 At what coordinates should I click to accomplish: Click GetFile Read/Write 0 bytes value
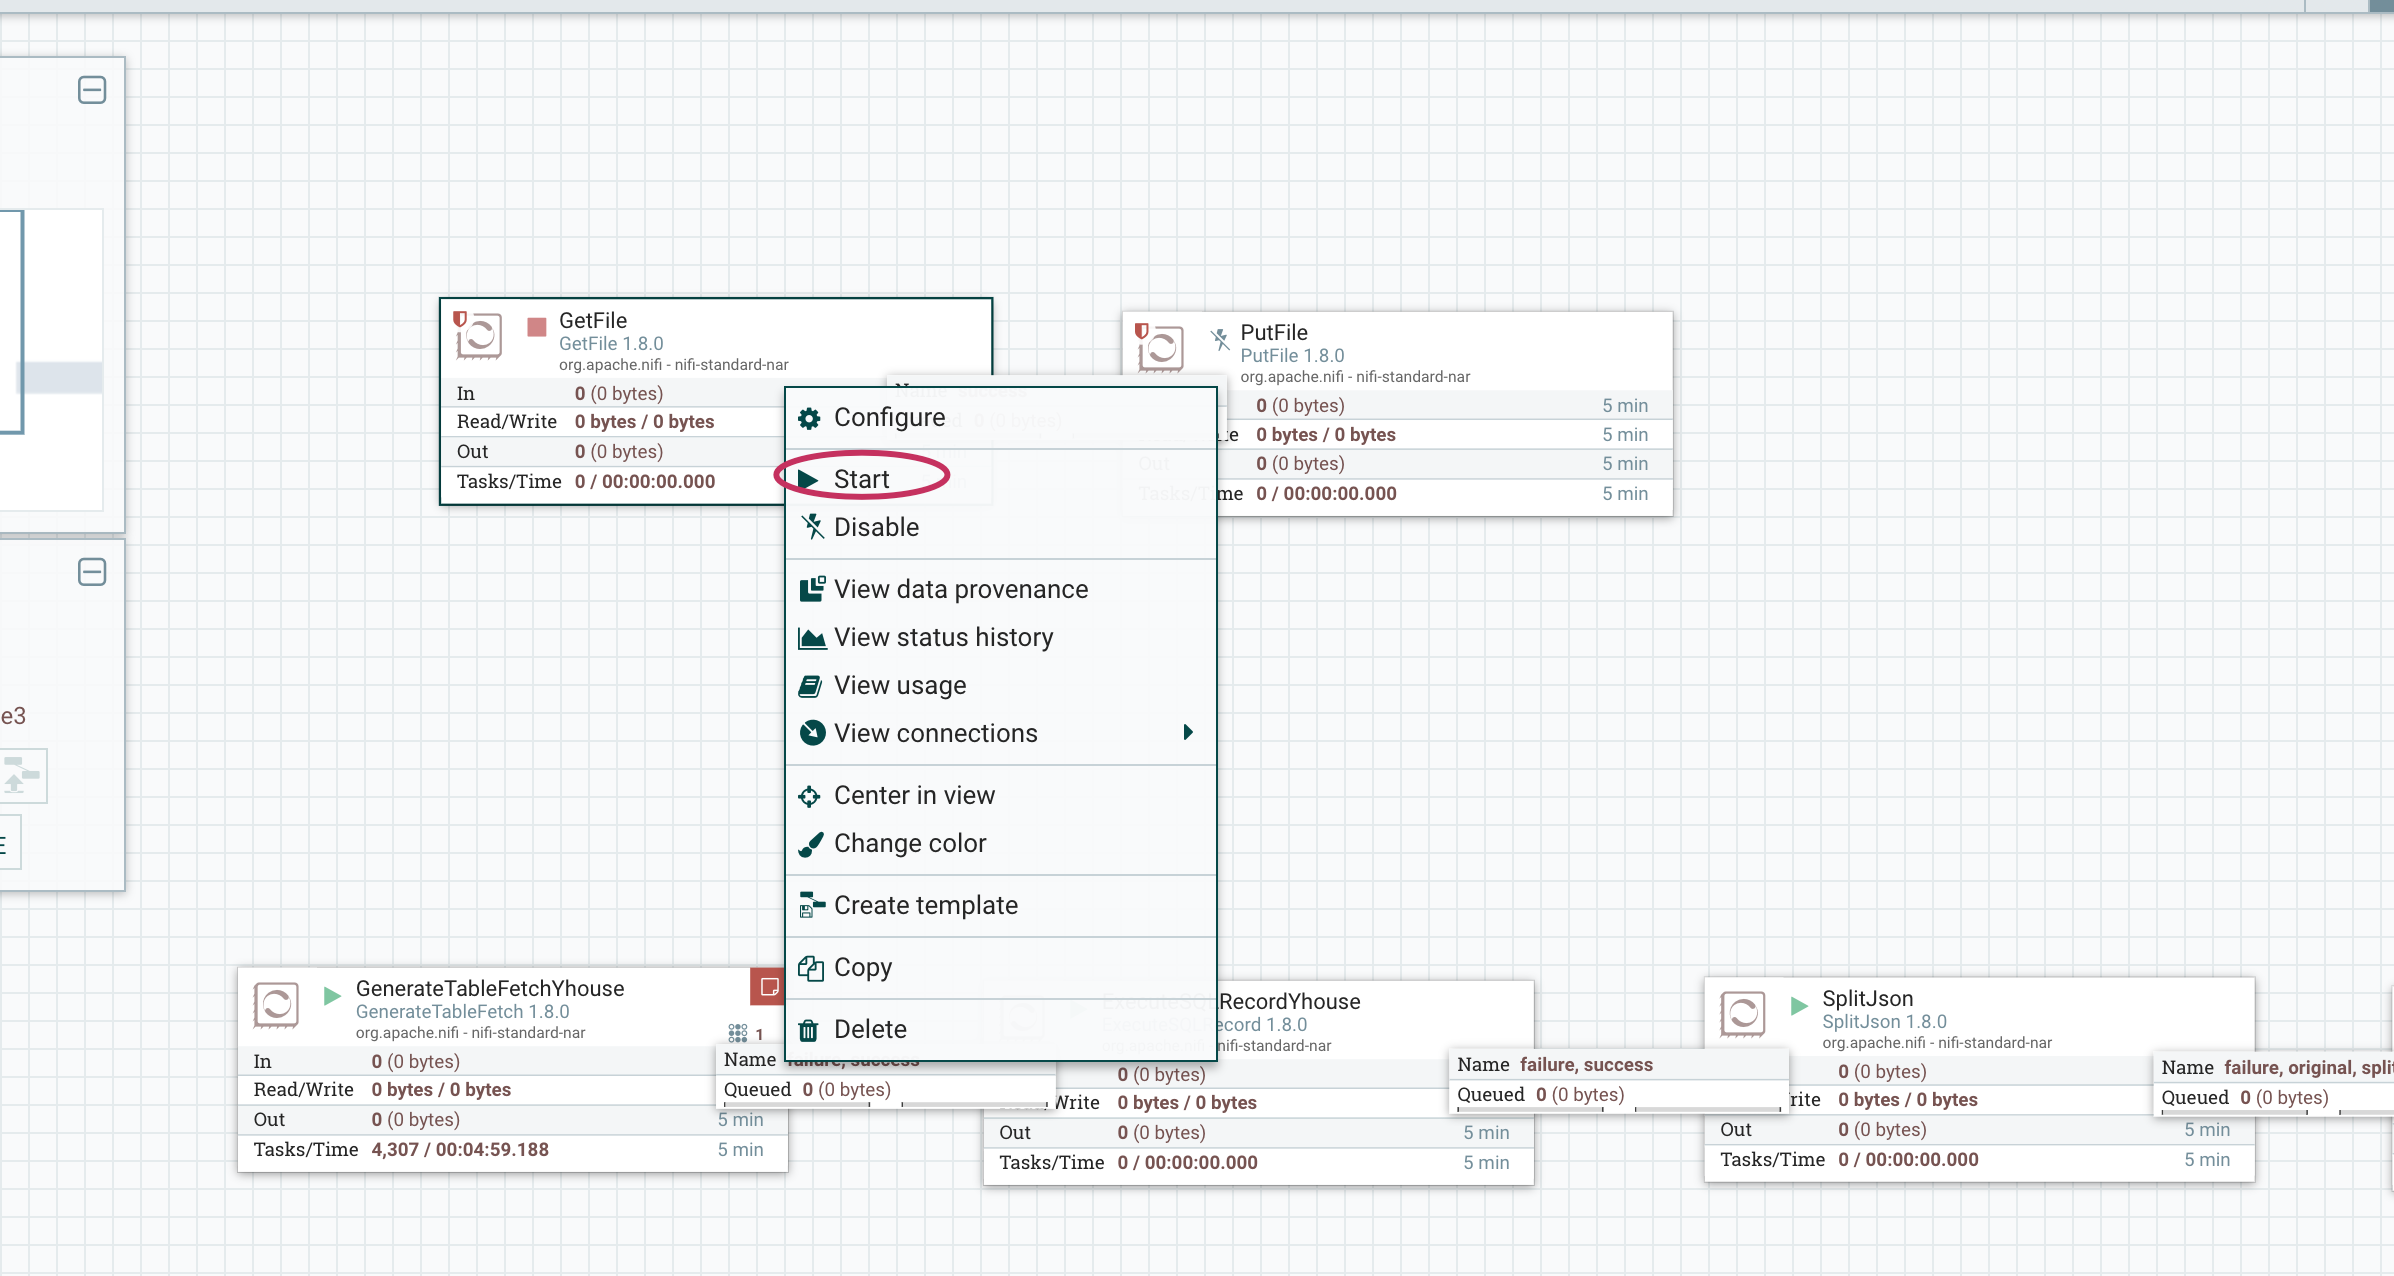click(644, 422)
